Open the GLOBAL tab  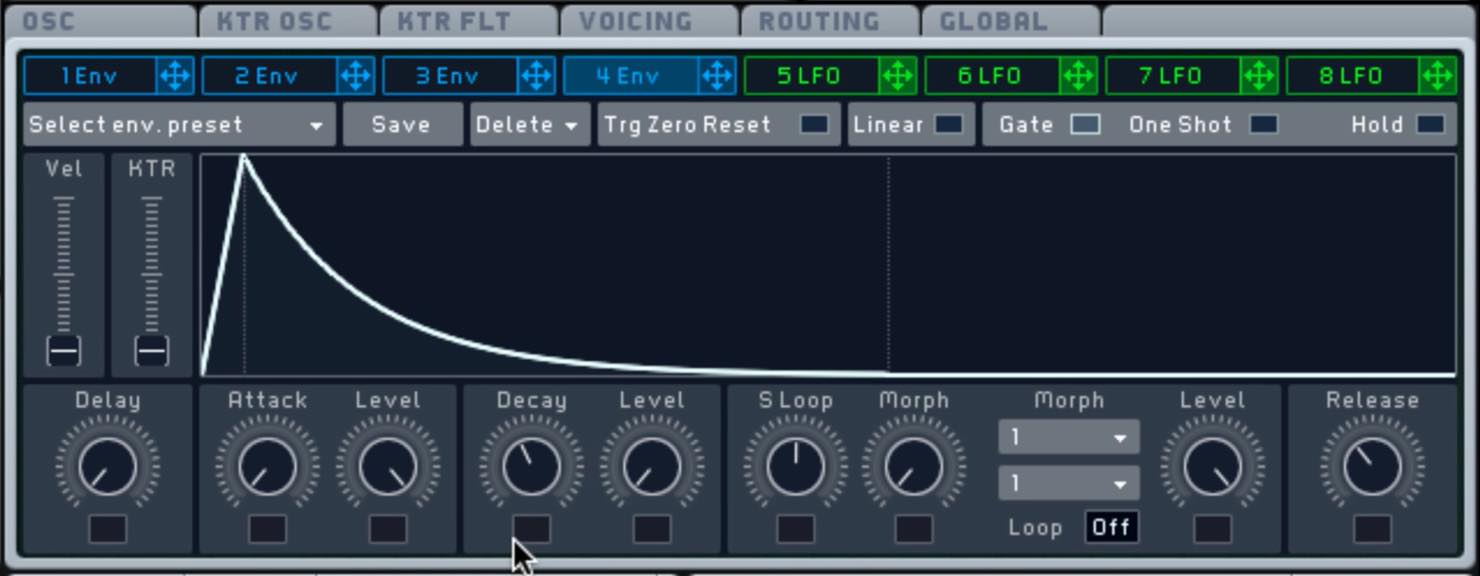coord(1011,21)
